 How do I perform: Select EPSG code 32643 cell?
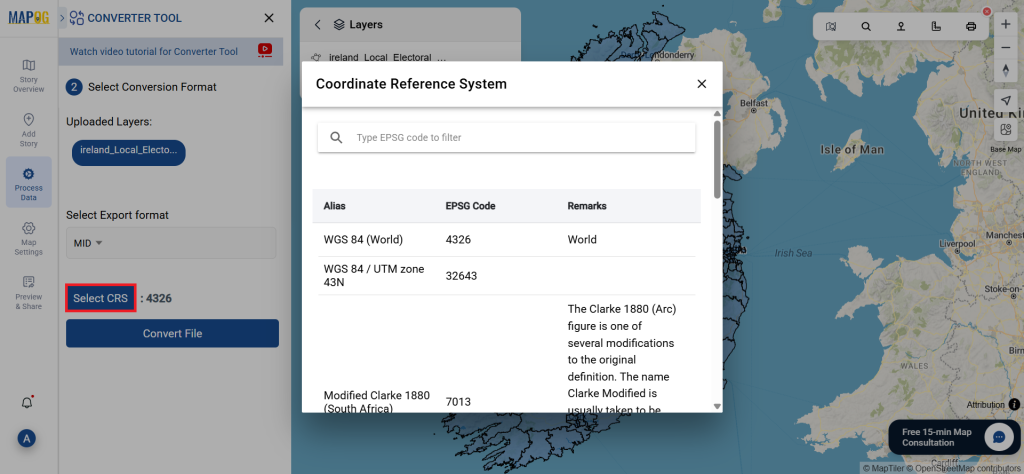click(x=462, y=276)
